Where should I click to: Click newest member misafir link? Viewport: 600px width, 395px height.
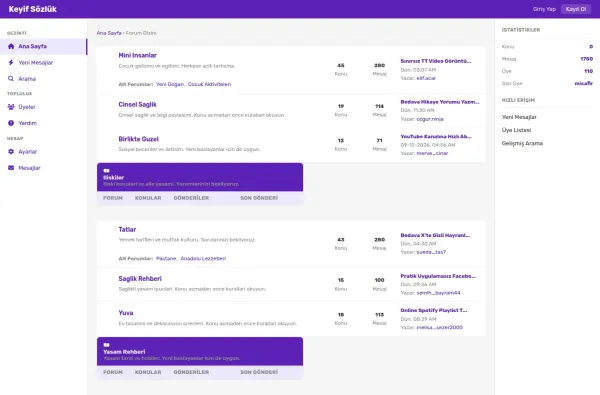click(x=584, y=83)
